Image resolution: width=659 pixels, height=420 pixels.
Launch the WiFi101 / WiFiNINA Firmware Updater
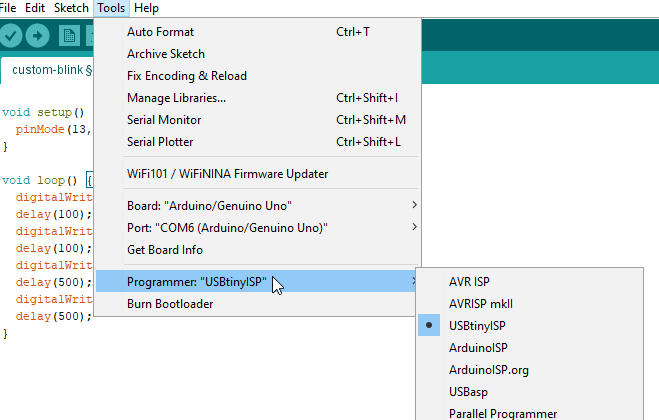pos(227,173)
